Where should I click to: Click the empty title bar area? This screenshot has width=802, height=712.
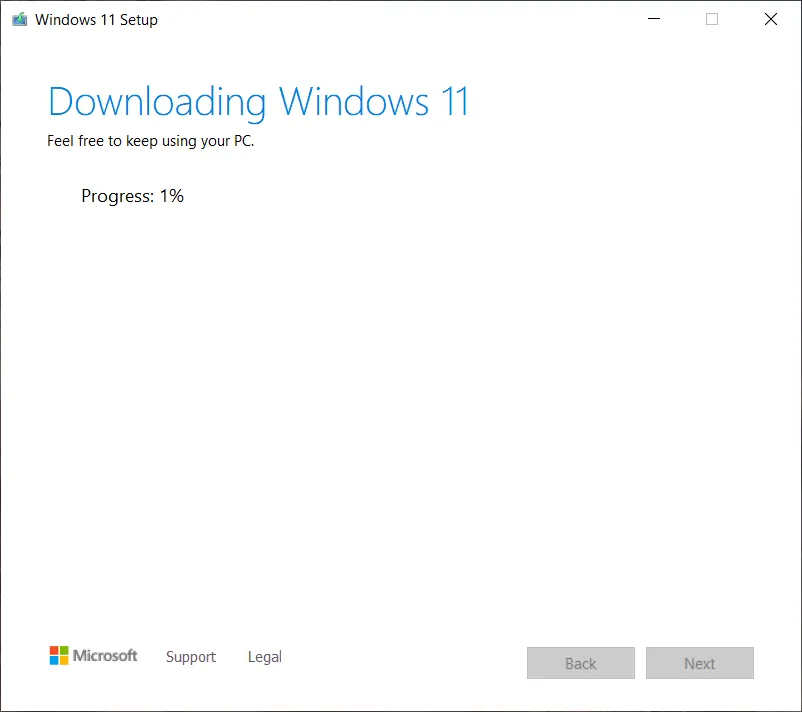point(400,19)
